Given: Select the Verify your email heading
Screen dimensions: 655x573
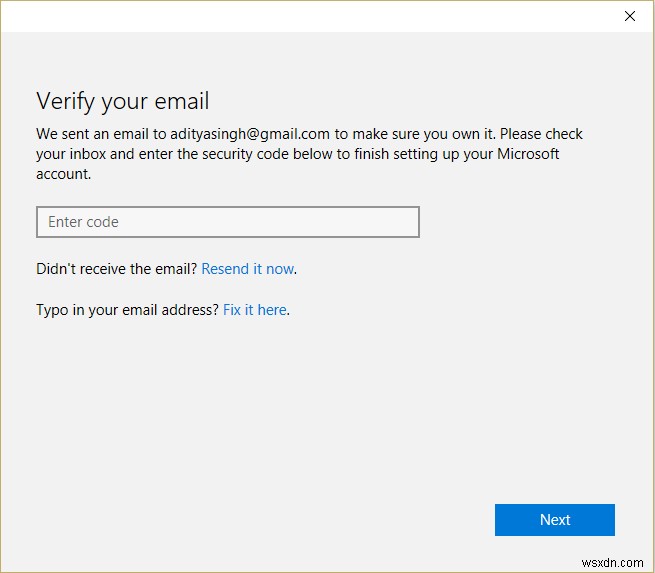Looking at the screenshot, I should coord(123,101).
